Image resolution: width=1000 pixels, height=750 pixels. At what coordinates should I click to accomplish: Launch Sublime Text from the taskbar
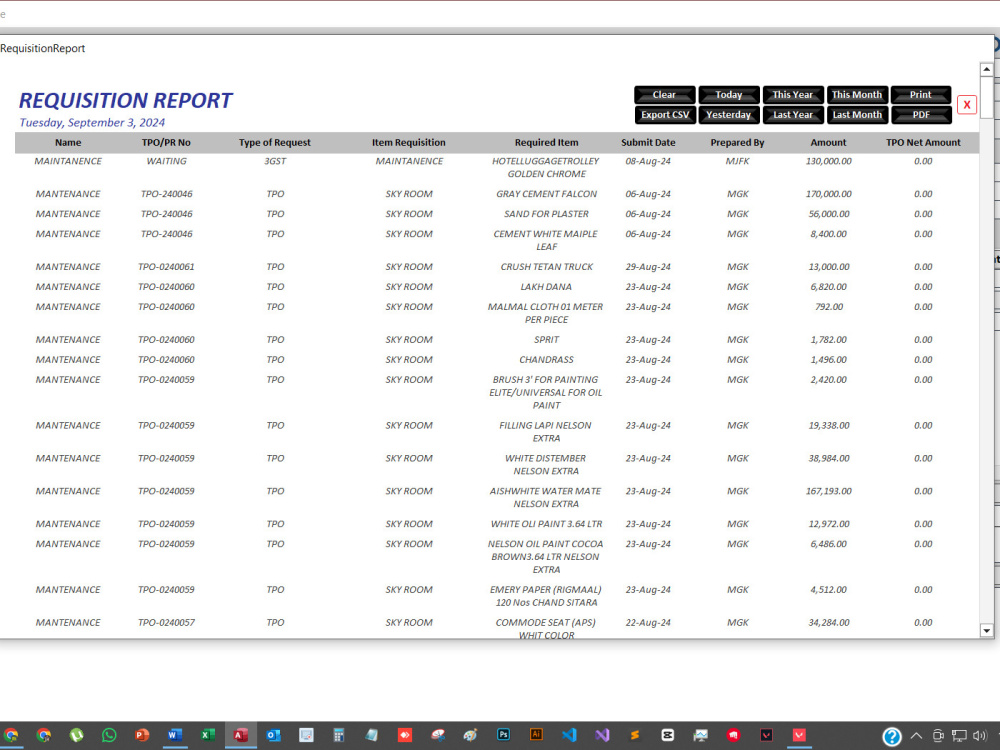[635, 735]
